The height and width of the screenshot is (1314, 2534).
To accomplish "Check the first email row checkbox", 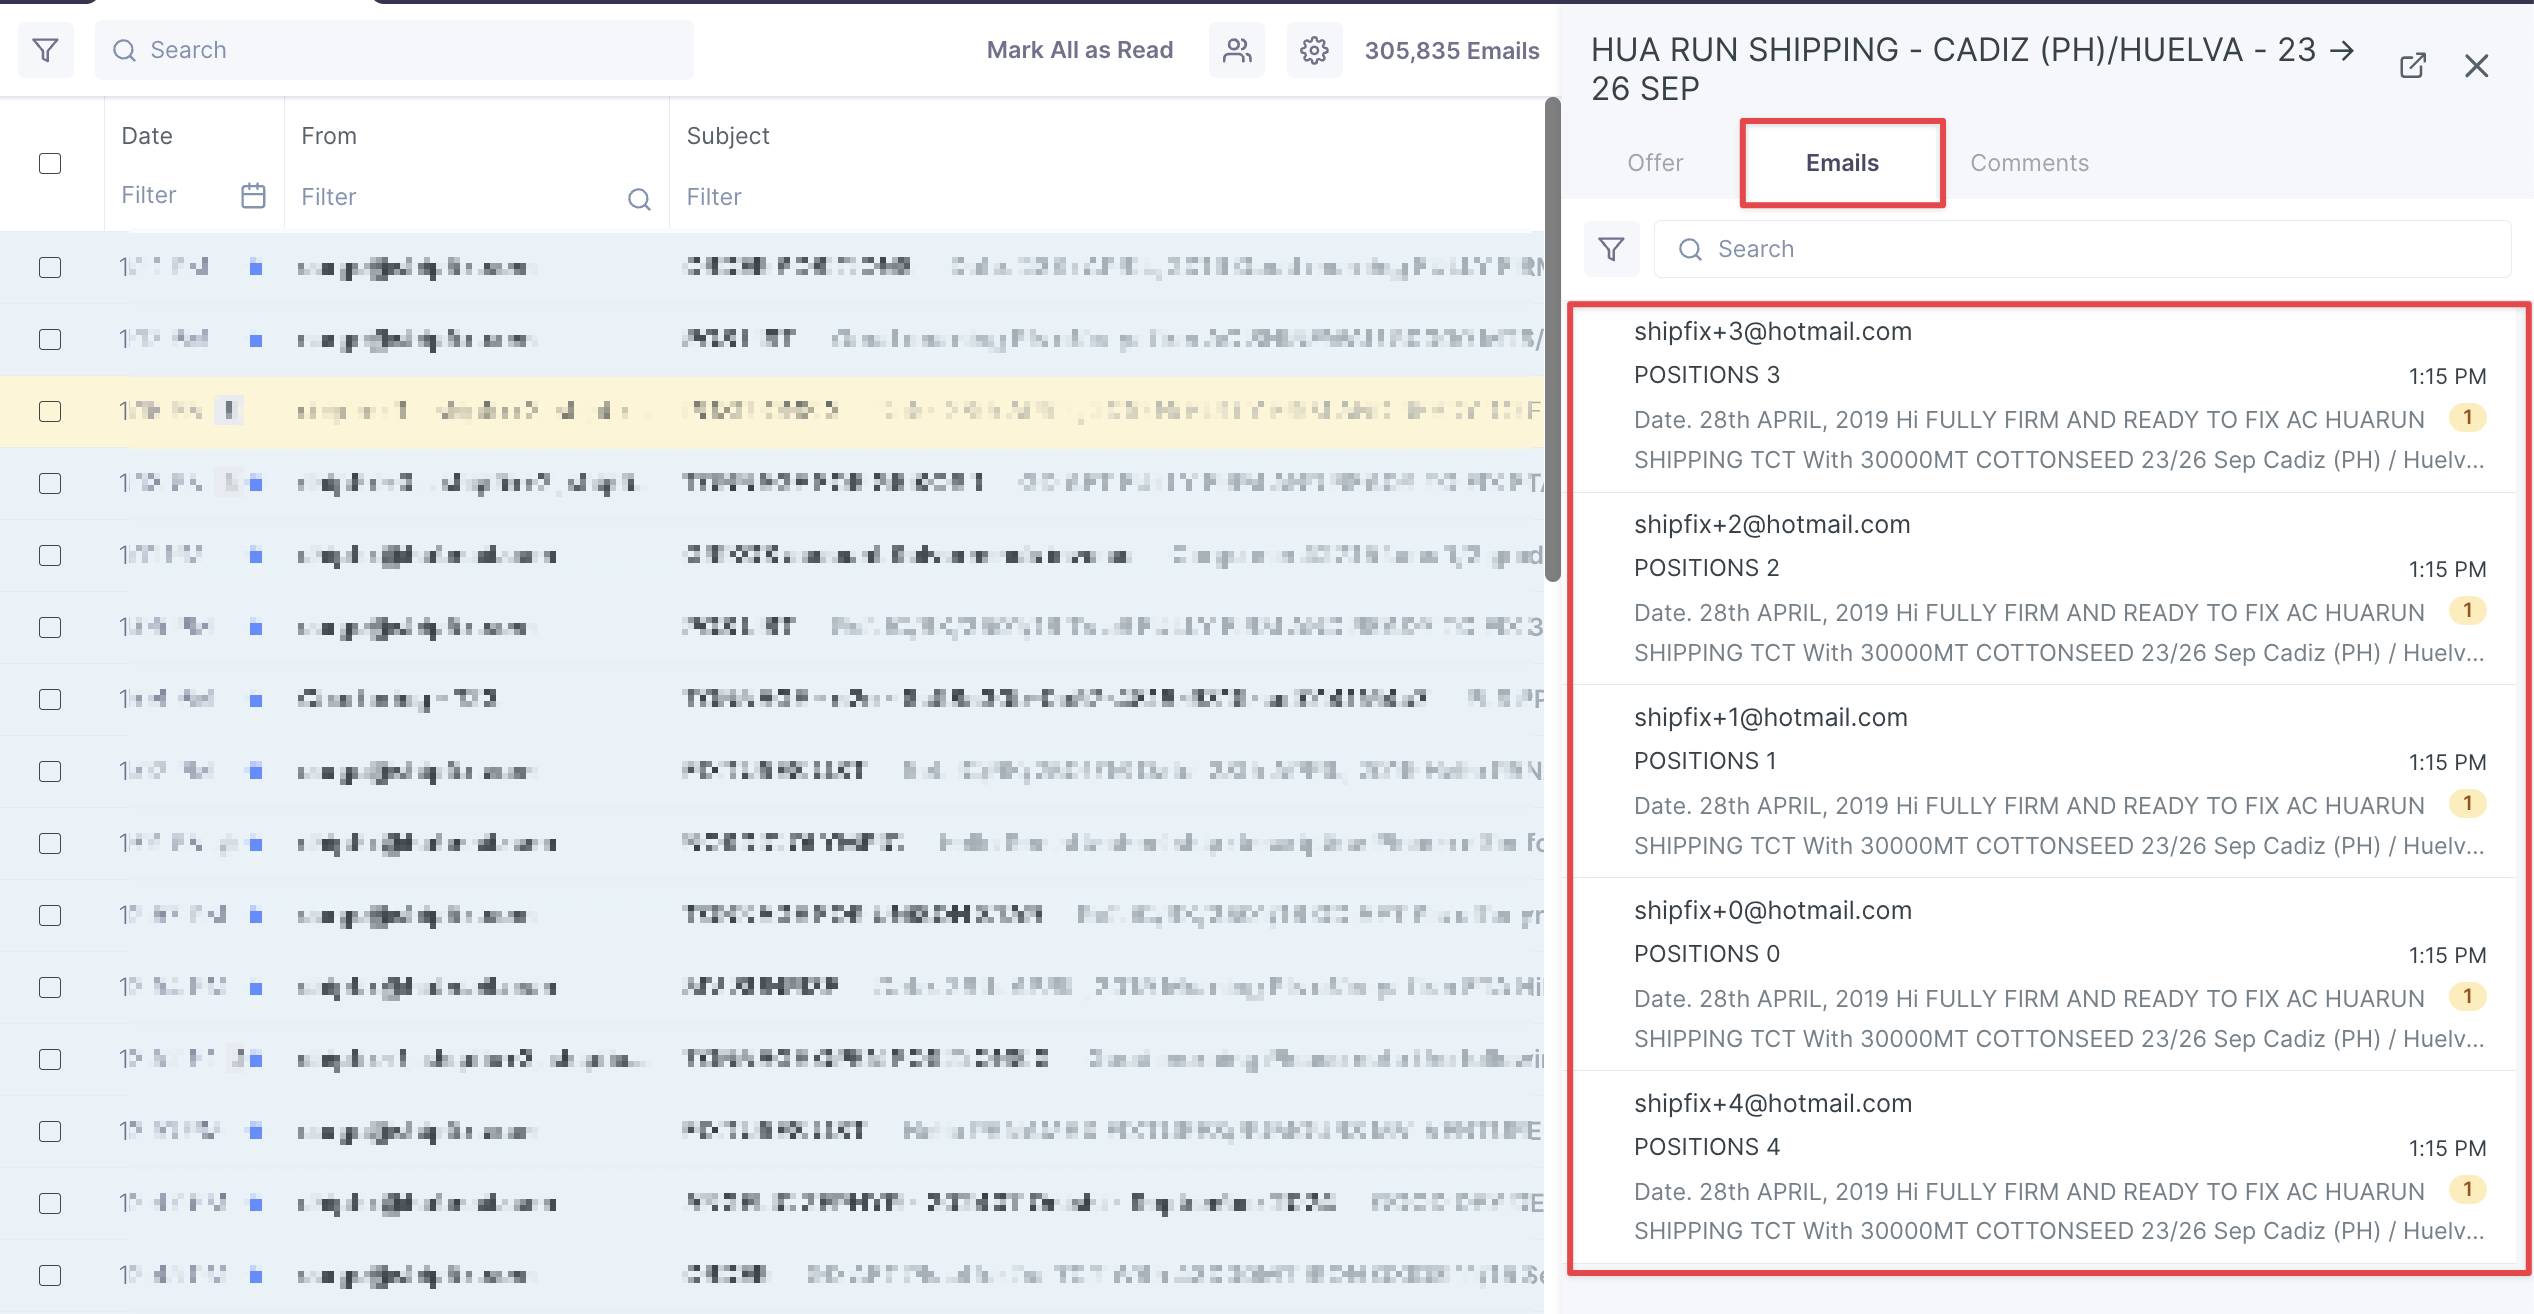I will (50, 267).
